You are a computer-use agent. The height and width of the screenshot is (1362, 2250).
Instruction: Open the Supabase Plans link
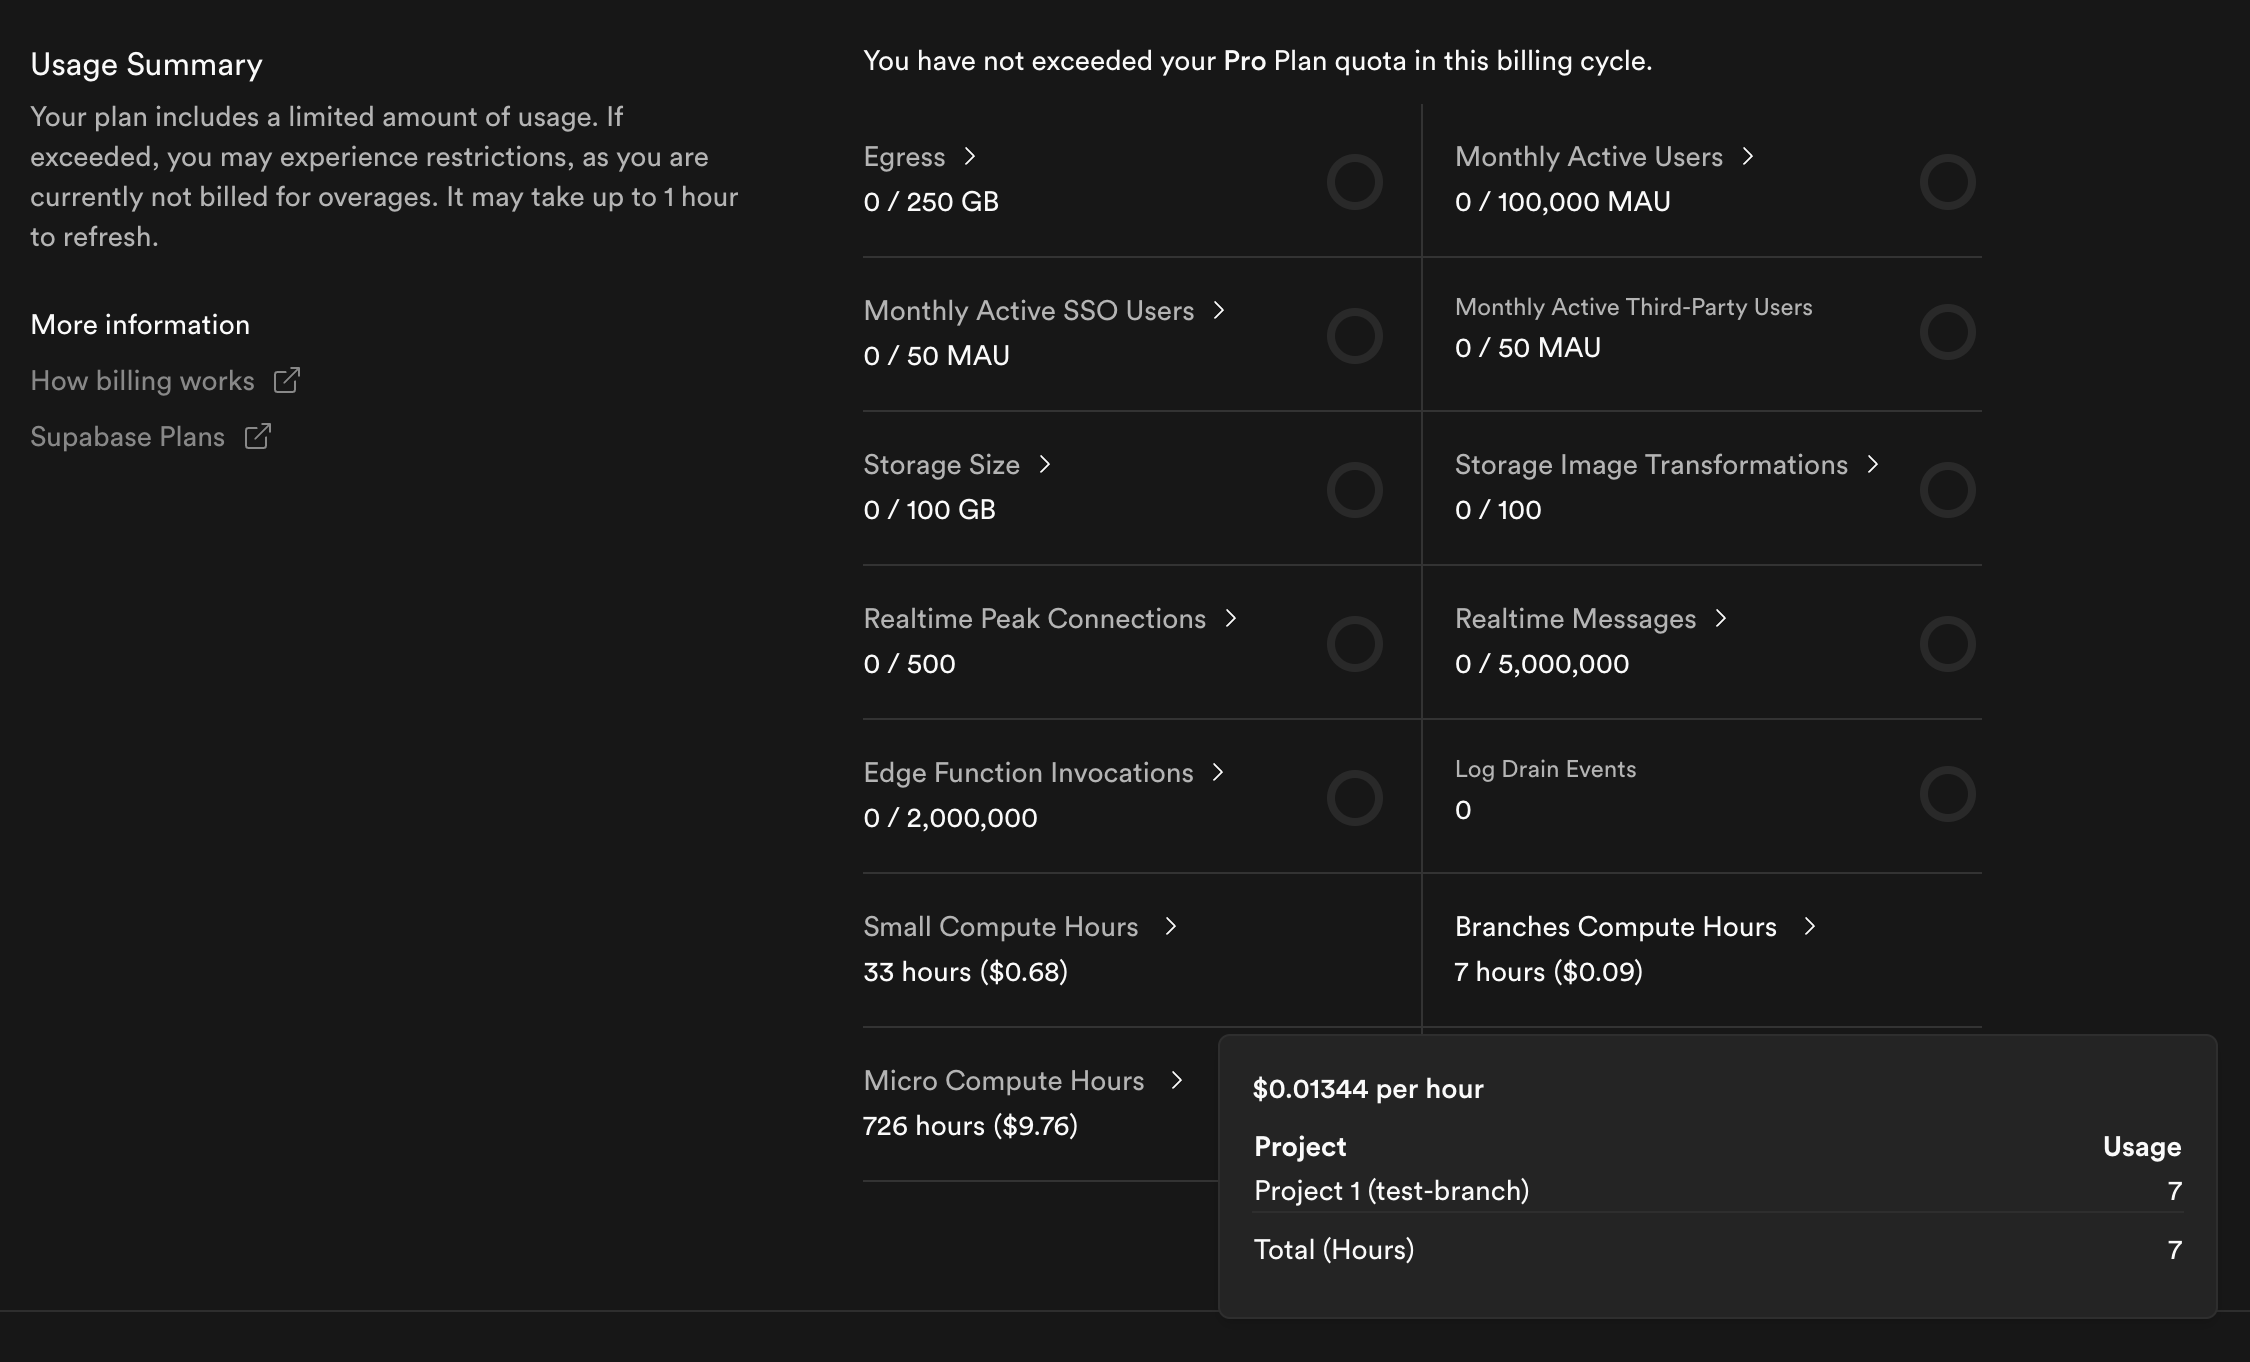pos(127,437)
